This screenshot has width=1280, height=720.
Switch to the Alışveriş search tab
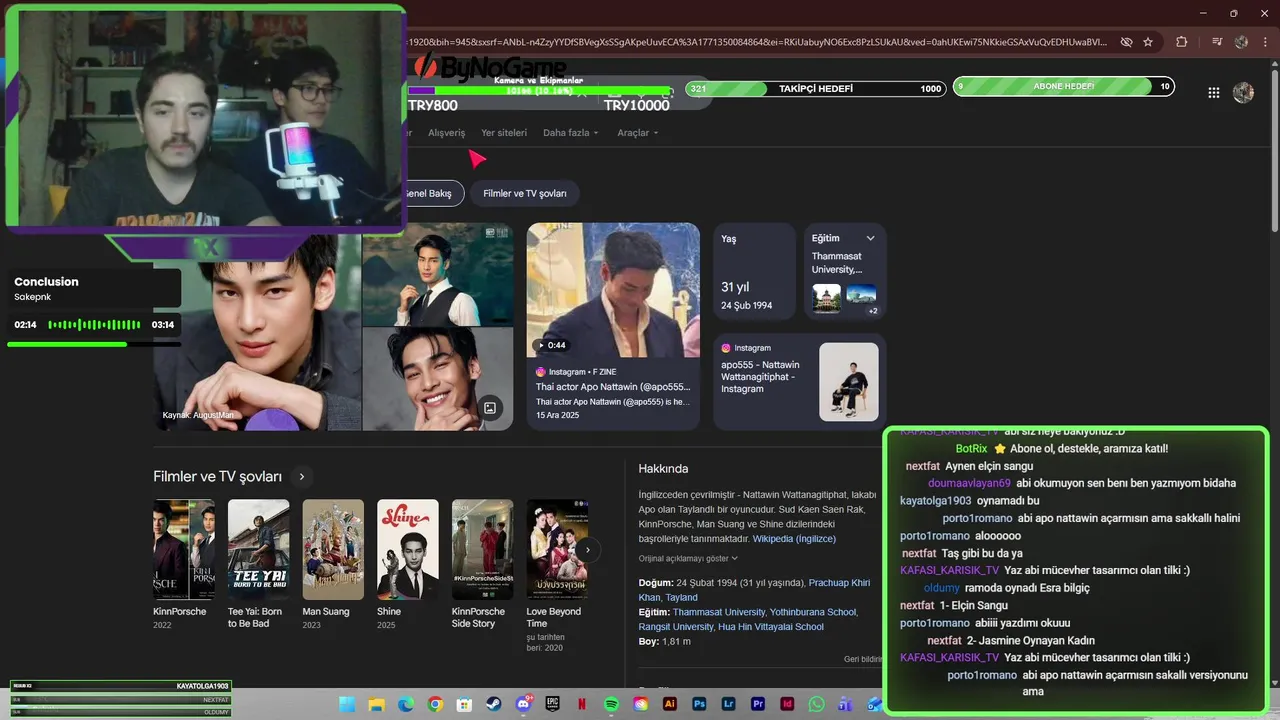[447, 133]
